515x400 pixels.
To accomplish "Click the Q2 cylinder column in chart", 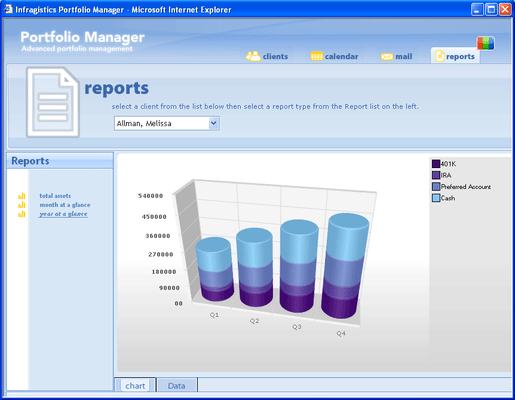I will tap(255, 268).
